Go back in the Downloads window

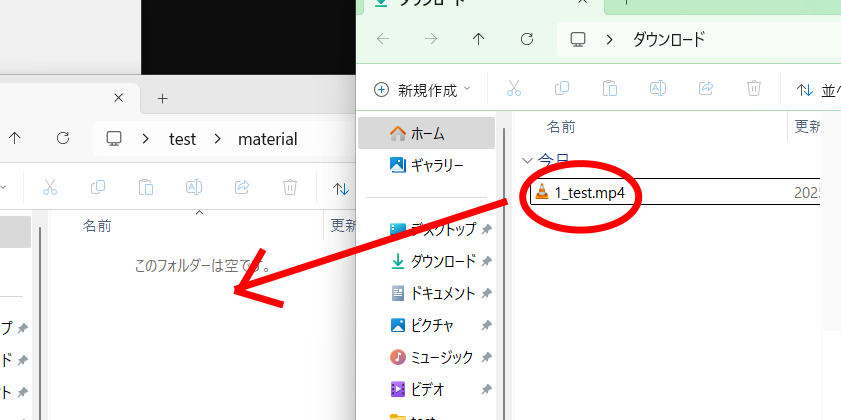(x=383, y=39)
